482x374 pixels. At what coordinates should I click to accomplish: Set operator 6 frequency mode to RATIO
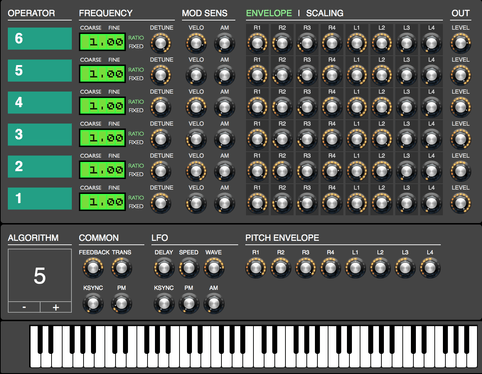pos(136,38)
